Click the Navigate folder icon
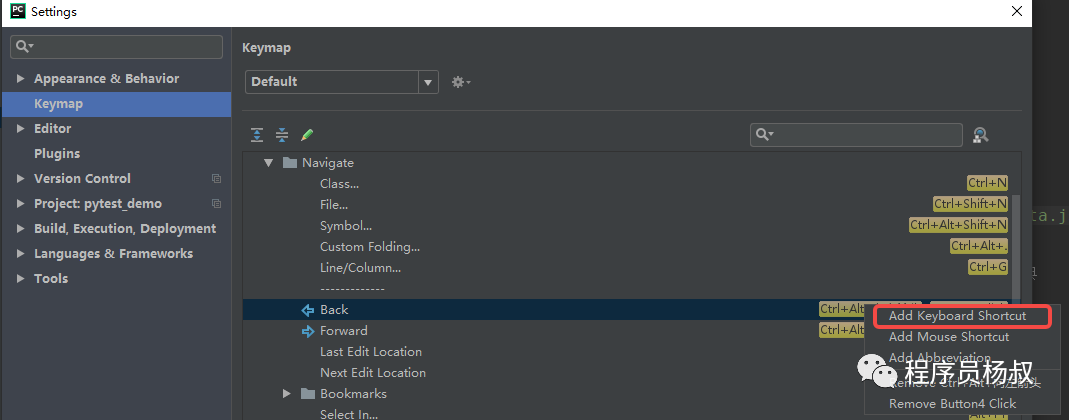The width and height of the screenshot is (1069, 420). tap(290, 163)
